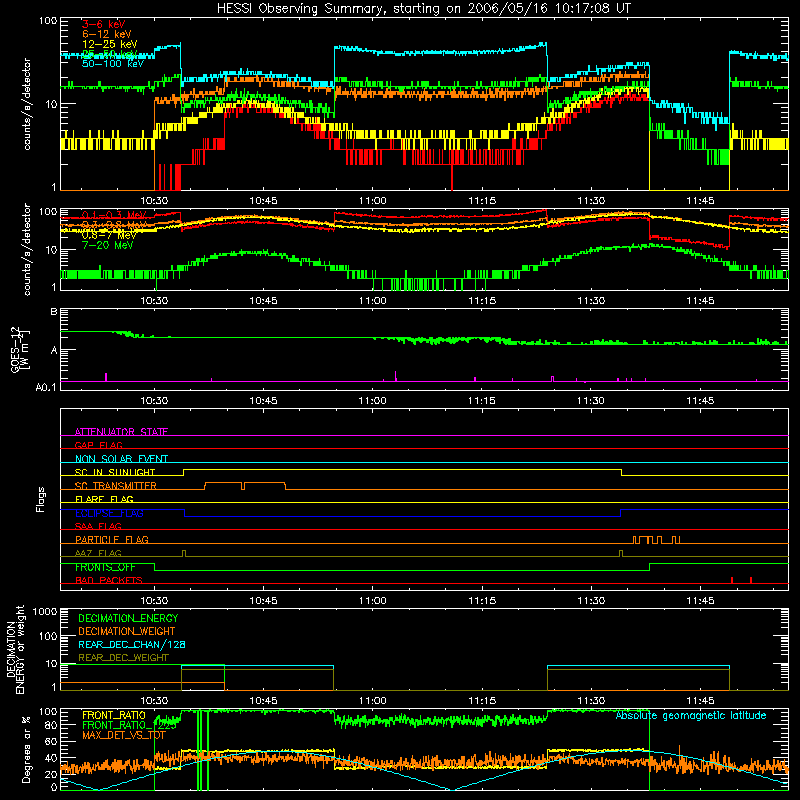This screenshot has height=800, width=800.
Task: Select the FRONT_RATIO legend label
Action: pos(114,715)
